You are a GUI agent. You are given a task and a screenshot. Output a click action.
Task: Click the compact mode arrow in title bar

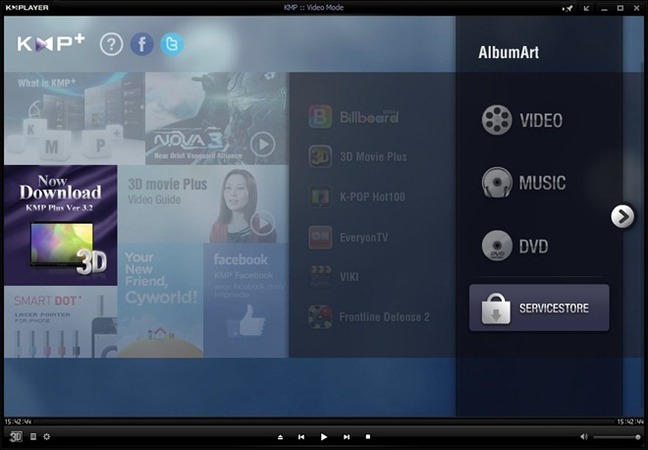(586, 8)
